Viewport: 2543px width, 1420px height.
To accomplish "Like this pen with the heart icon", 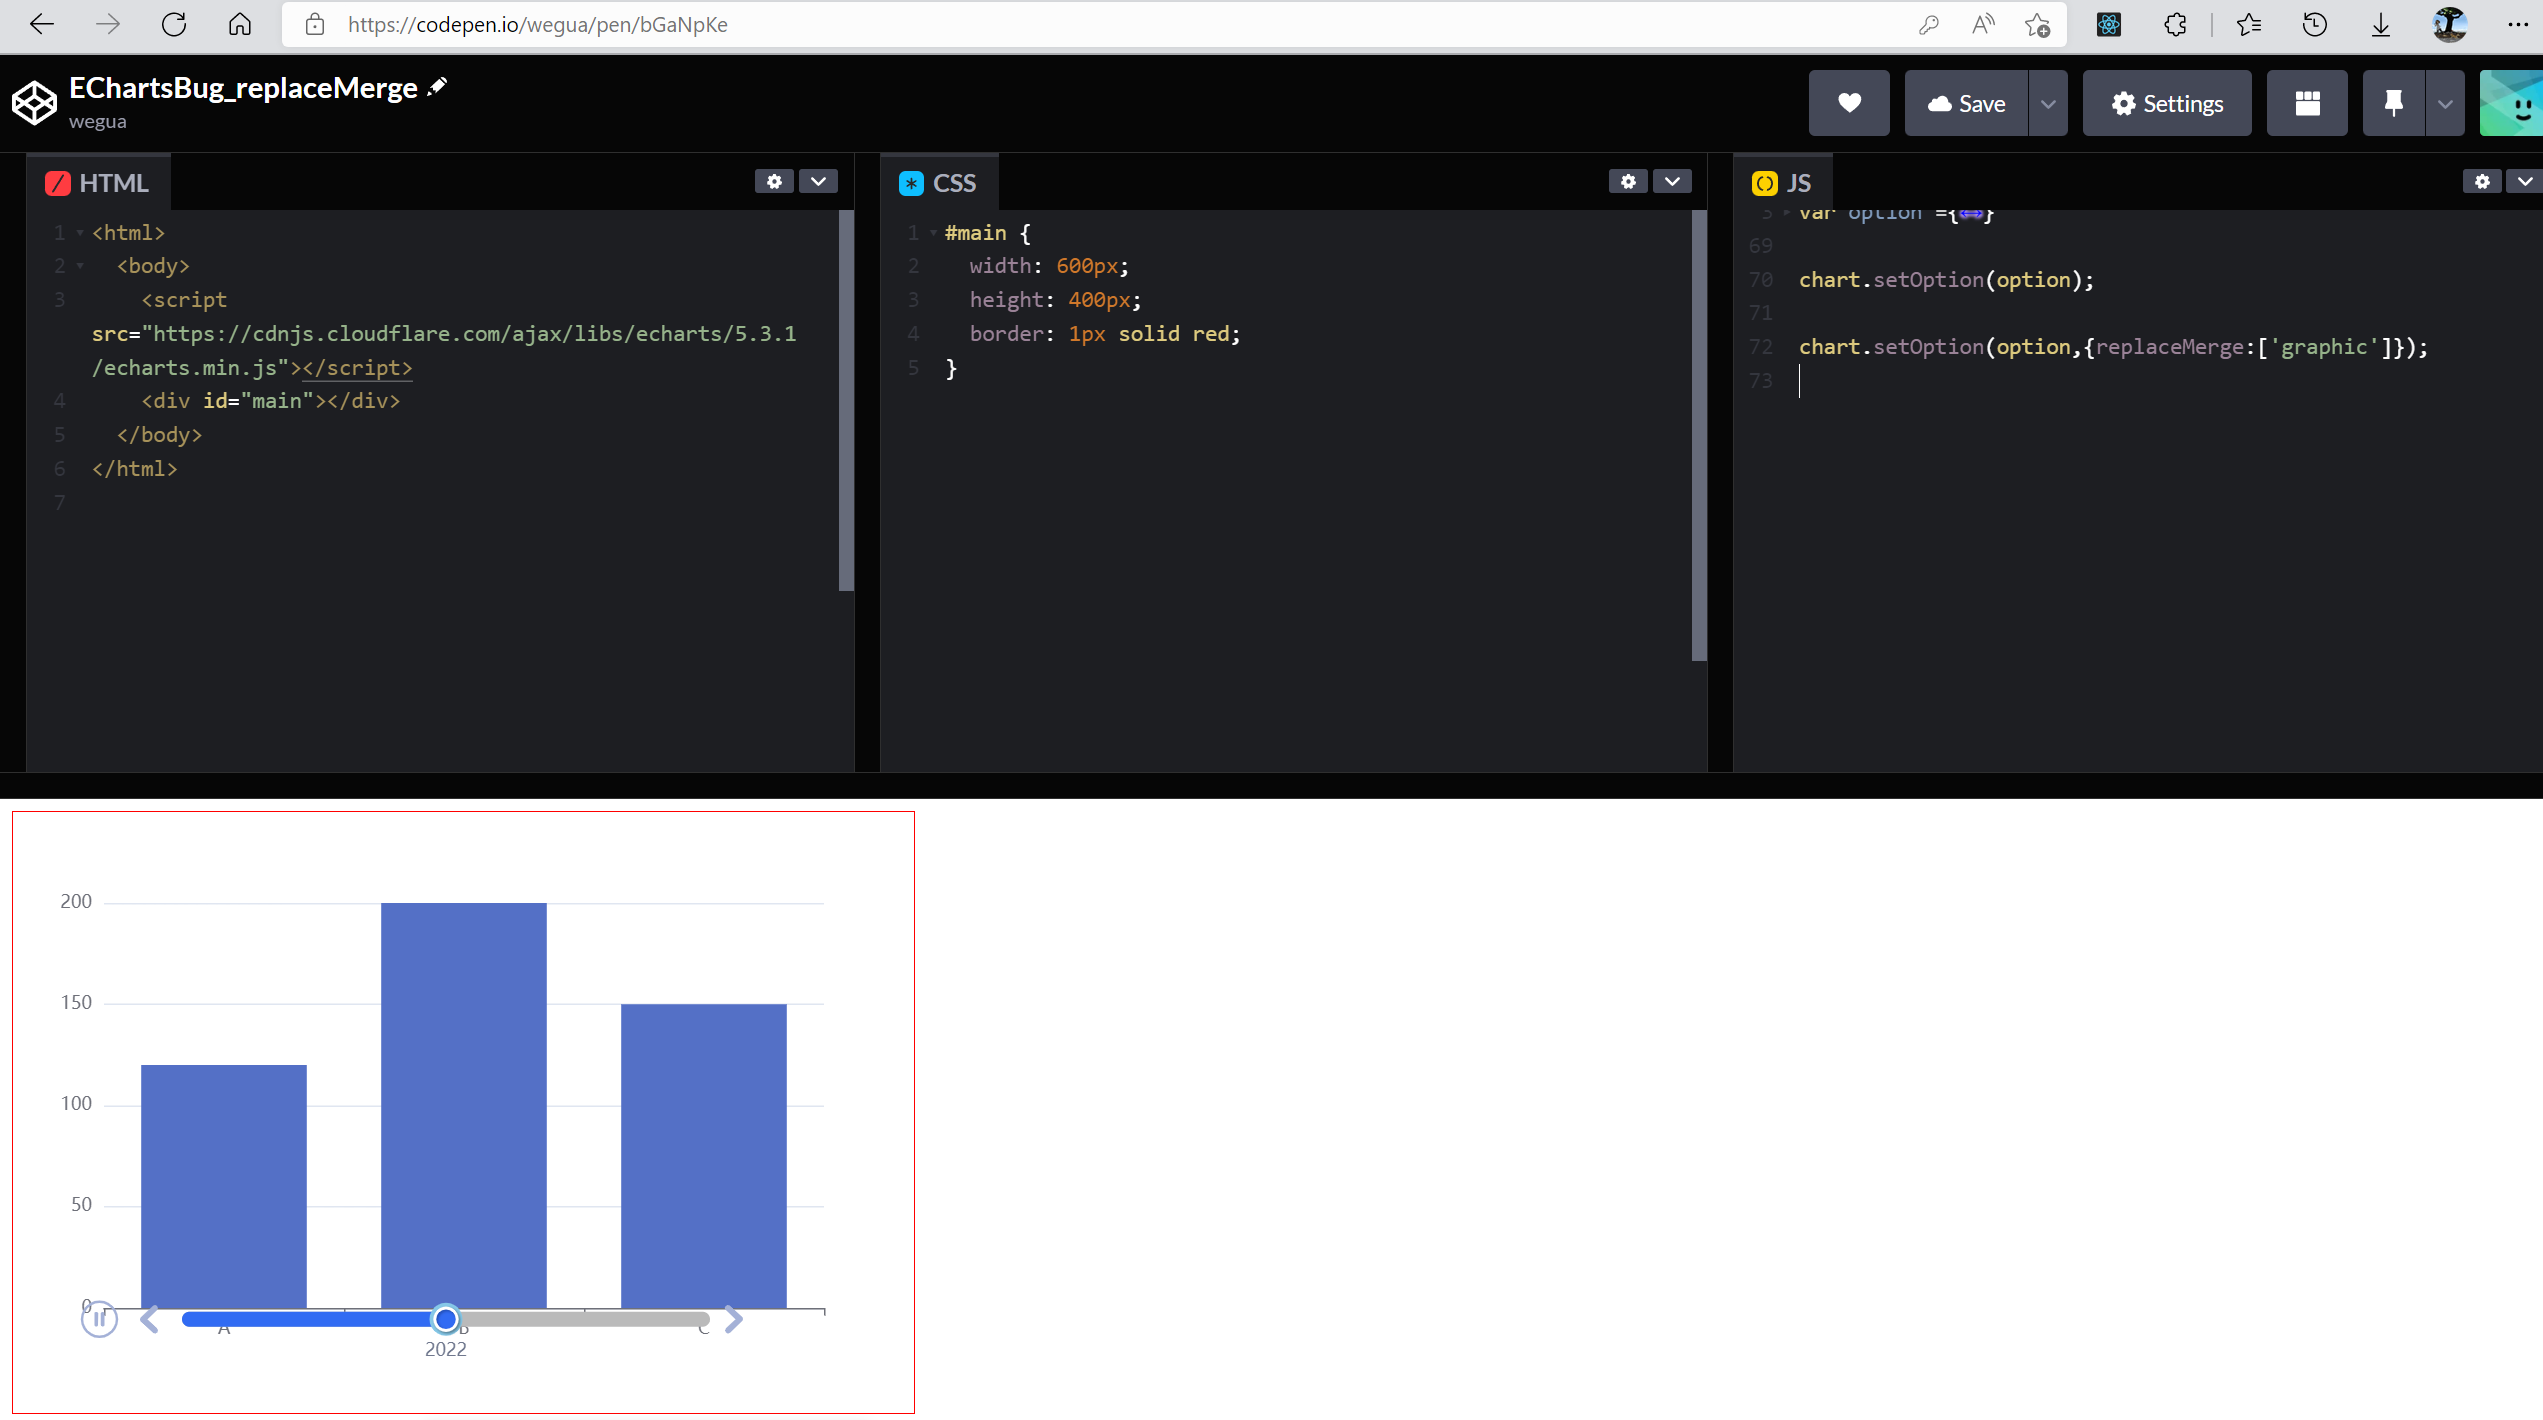I will (x=1849, y=103).
